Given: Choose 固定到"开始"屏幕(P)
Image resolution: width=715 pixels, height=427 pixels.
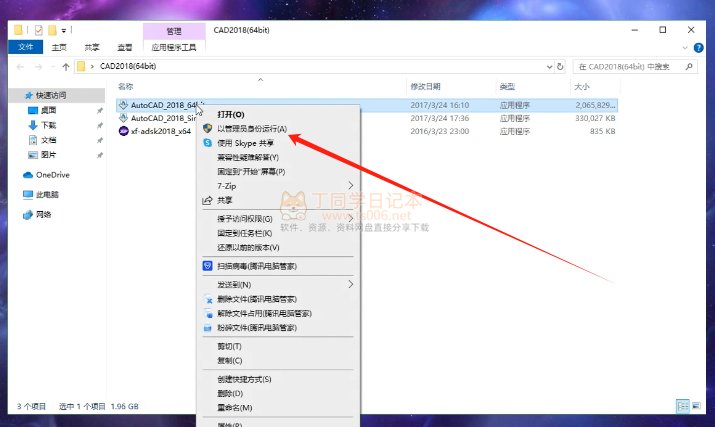Looking at the screenshot, I should (x=251, y=172).
